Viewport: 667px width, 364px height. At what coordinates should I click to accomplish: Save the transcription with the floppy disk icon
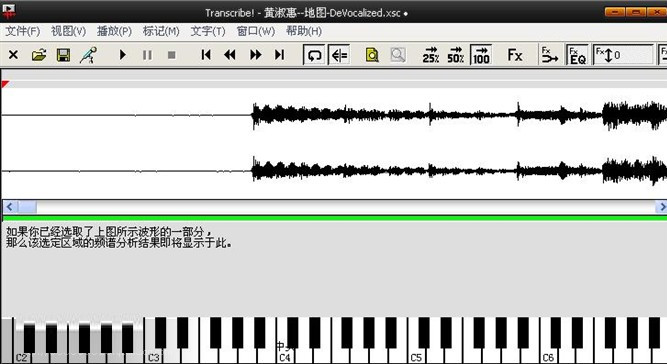[x=63, y=55]
